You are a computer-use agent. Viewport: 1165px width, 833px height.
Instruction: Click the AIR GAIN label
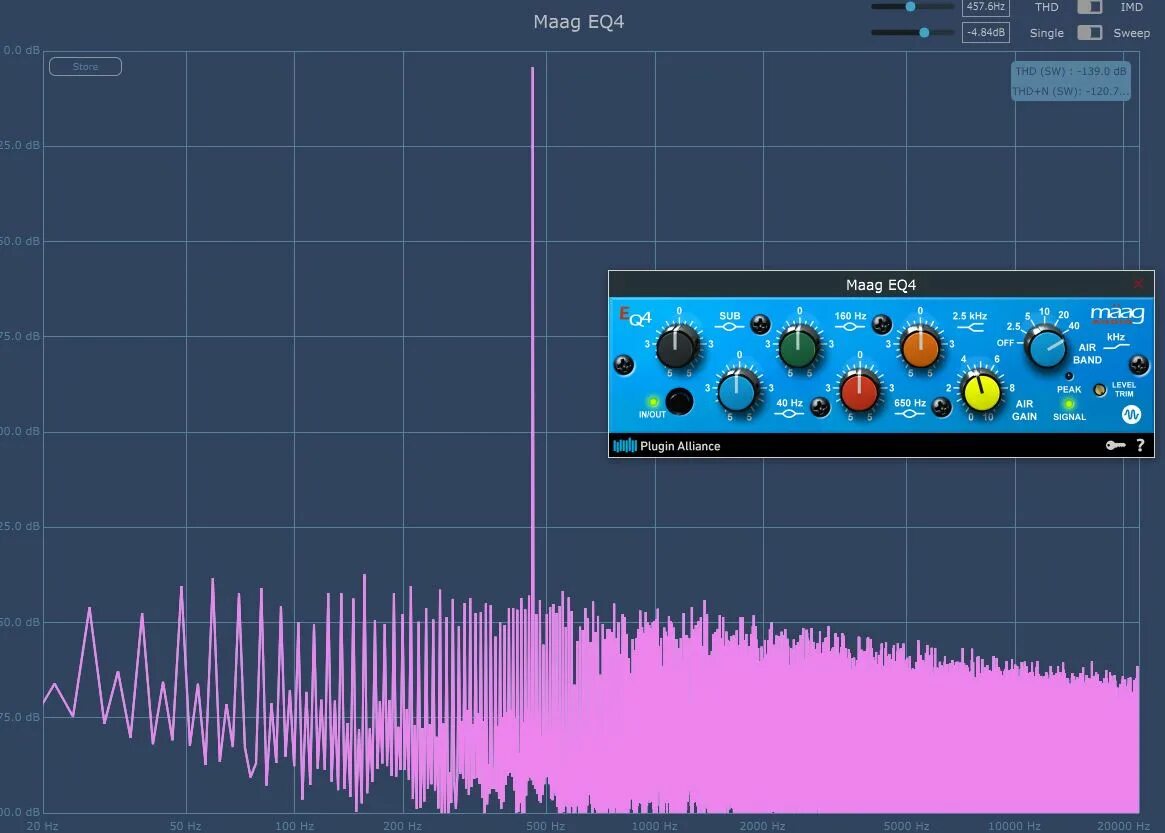[1024, 410]
